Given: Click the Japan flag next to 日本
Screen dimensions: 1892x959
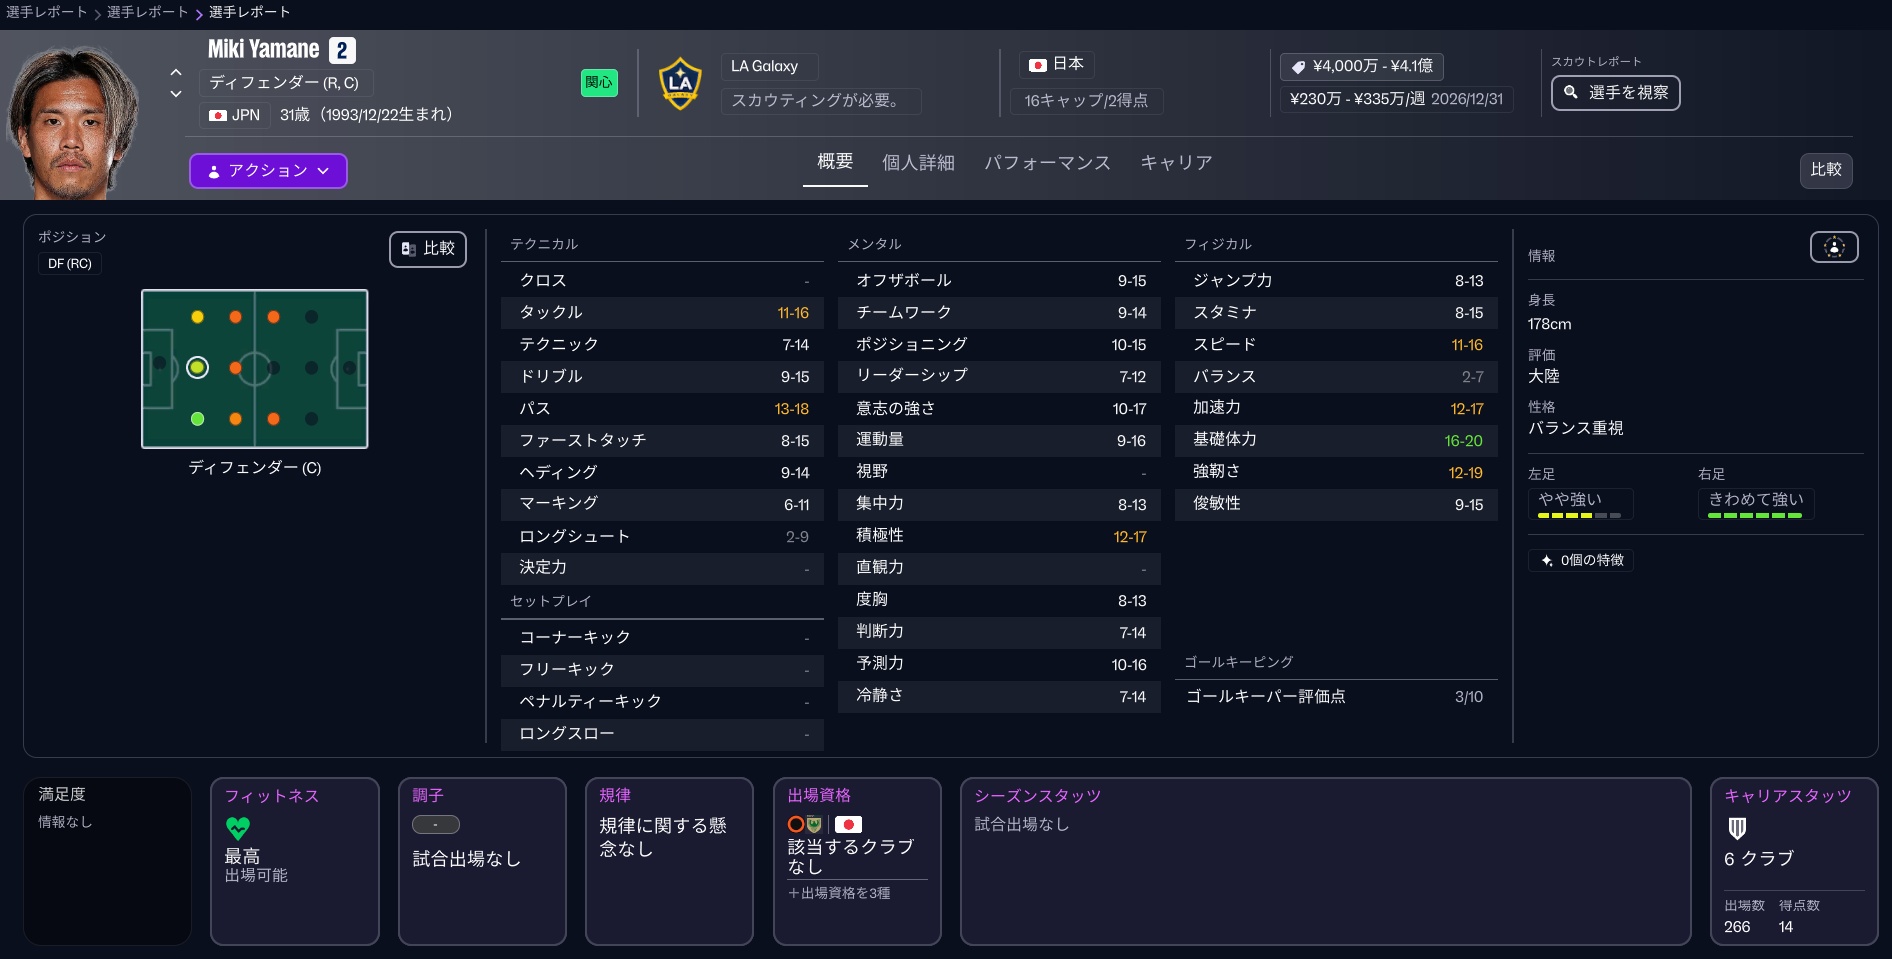Looking at the screenshot, I should click(1038, 65).
